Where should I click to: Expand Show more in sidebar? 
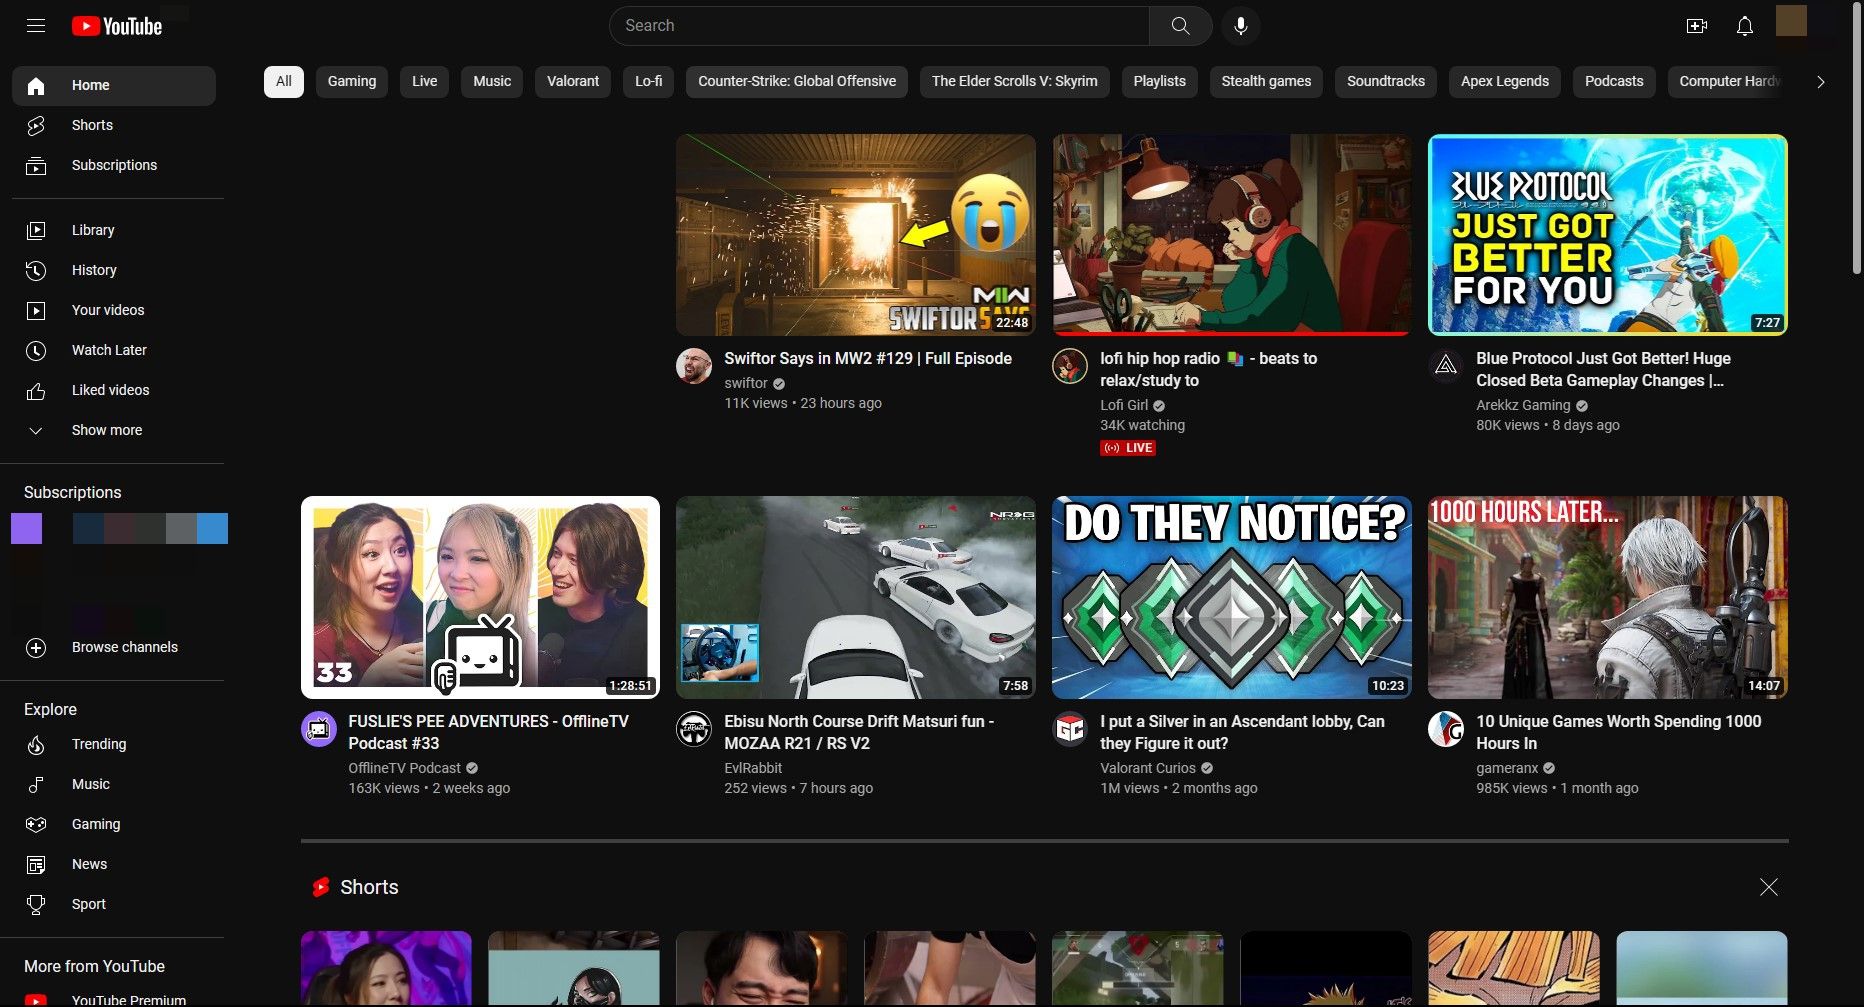106,430
